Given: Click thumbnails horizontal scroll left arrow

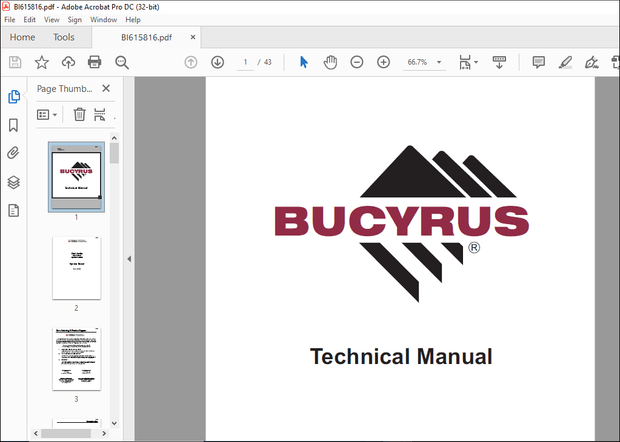Looking at the screenshot, I should click(x=36, y=433).
